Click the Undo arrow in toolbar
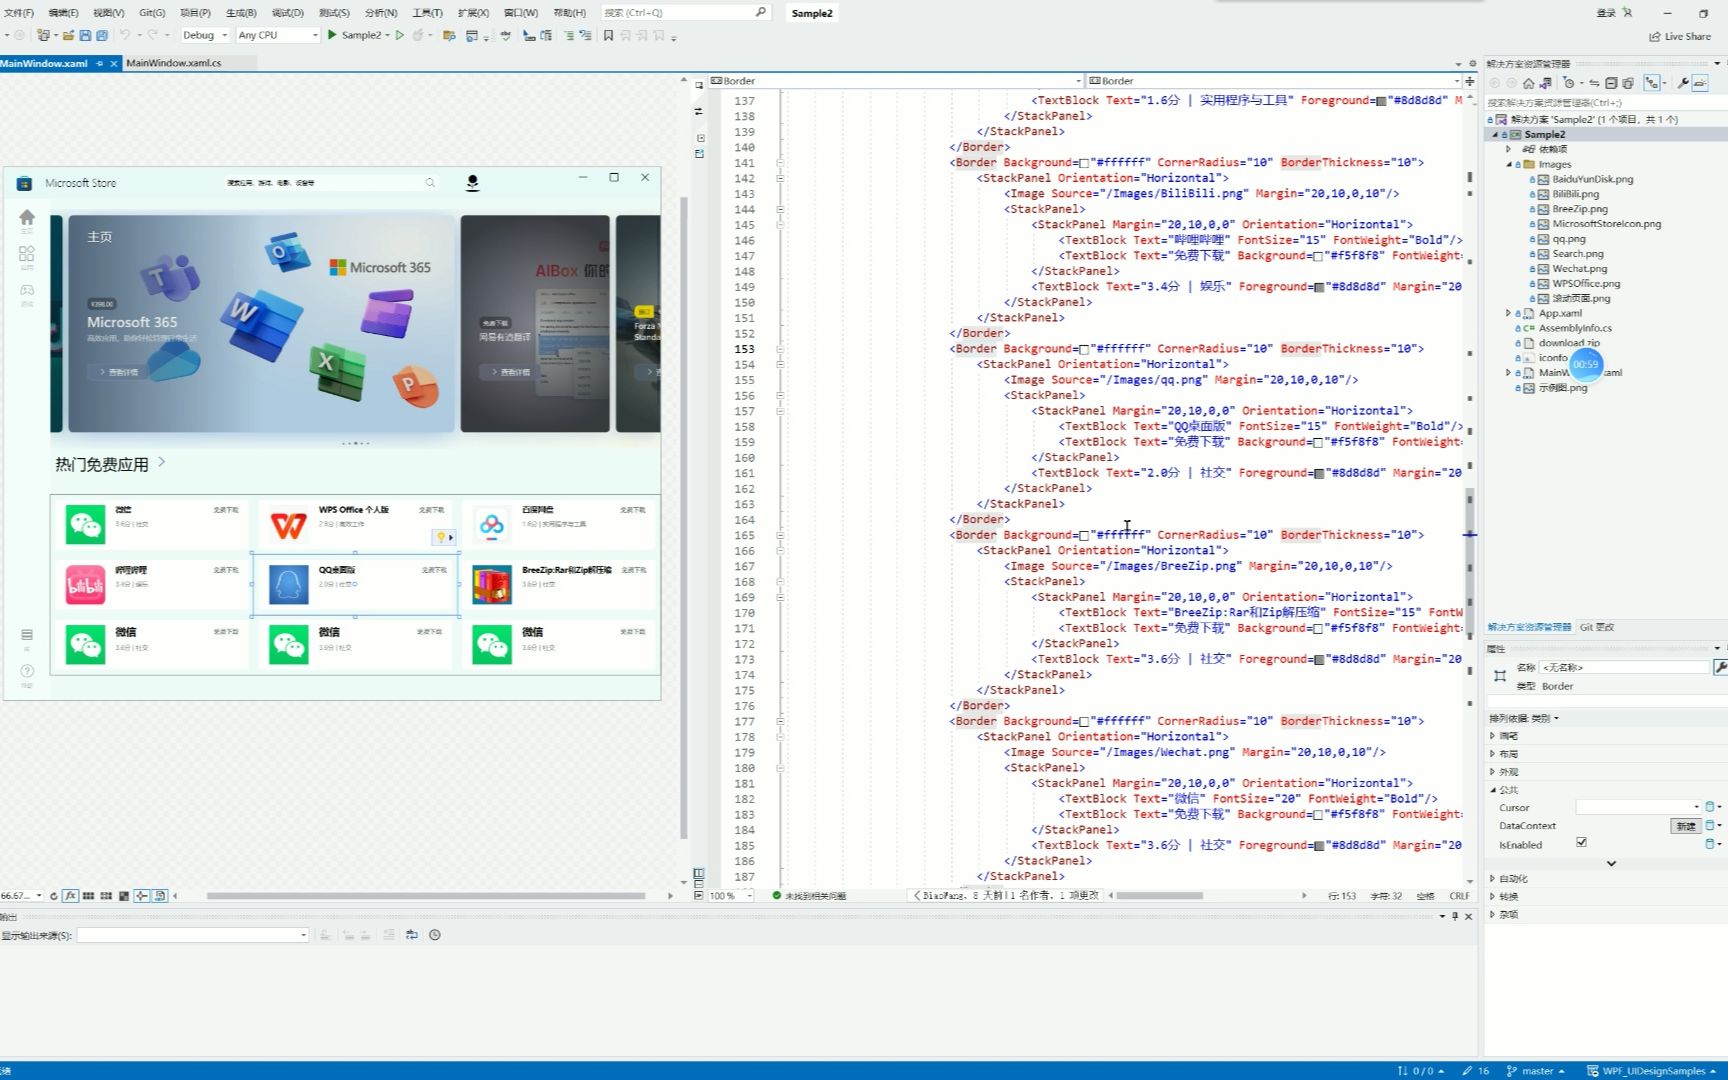Image resolution: width=1728 pixels, height=1080 pixels. pos(125,35)
